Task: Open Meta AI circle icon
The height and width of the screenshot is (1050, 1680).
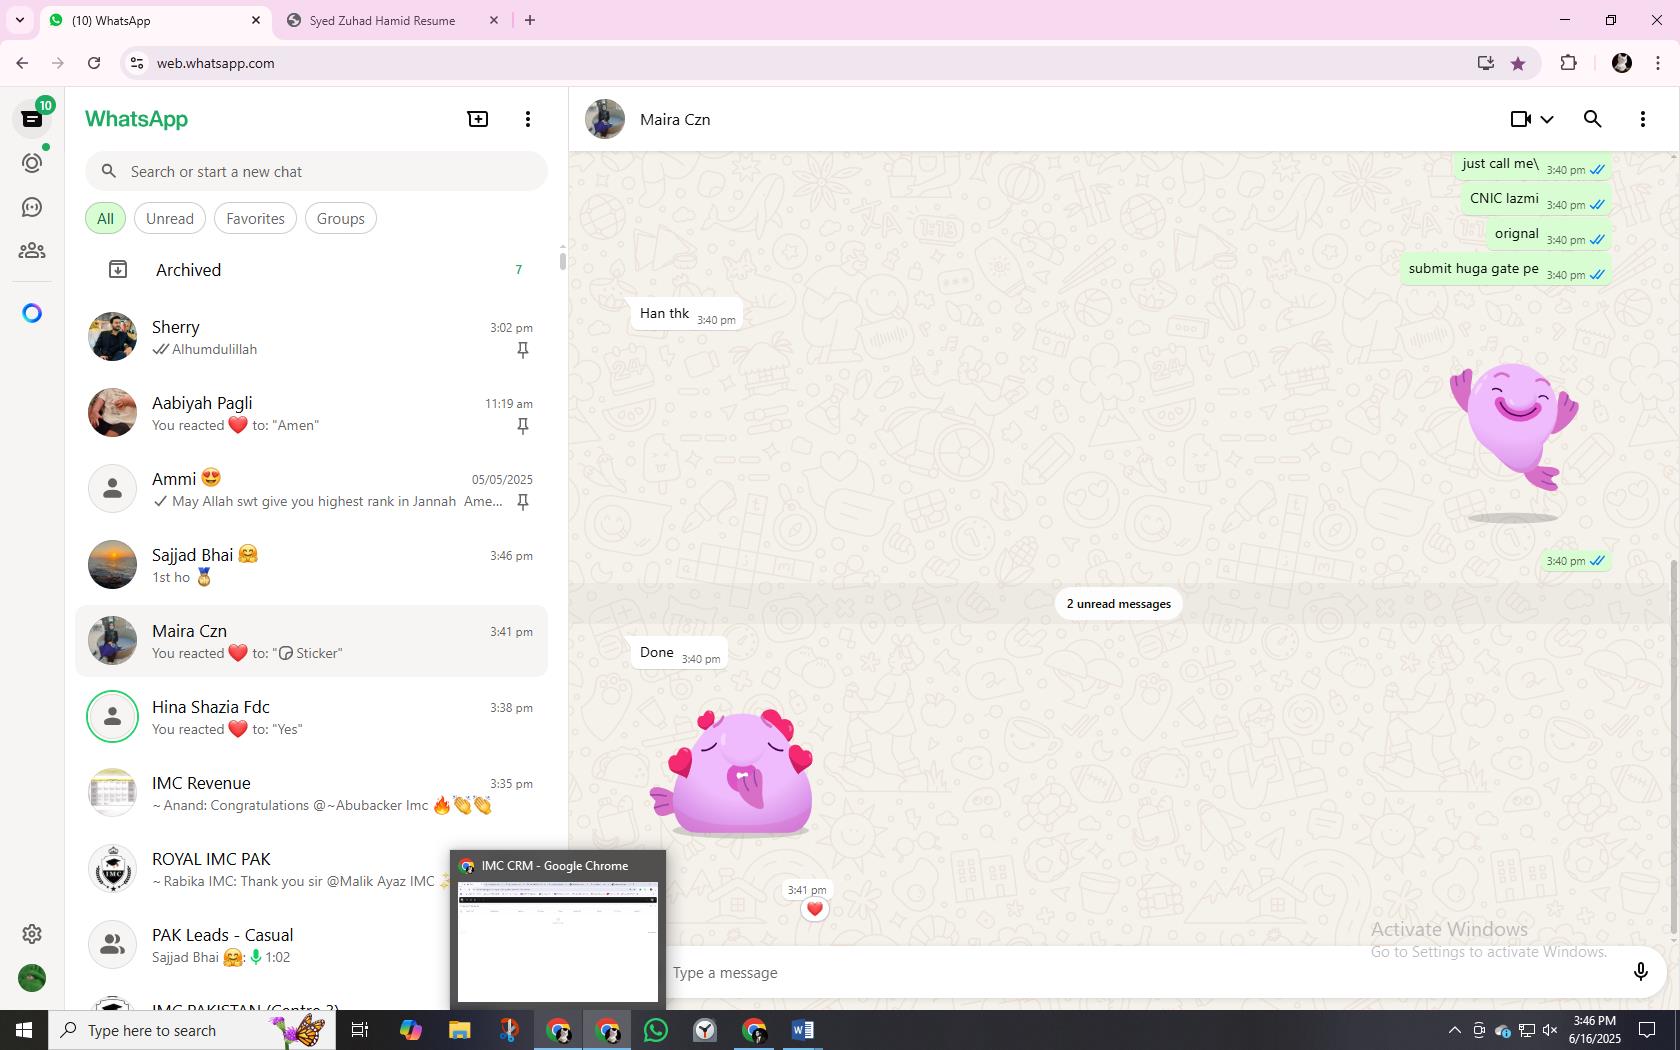Action: click(x=32, y=313)
